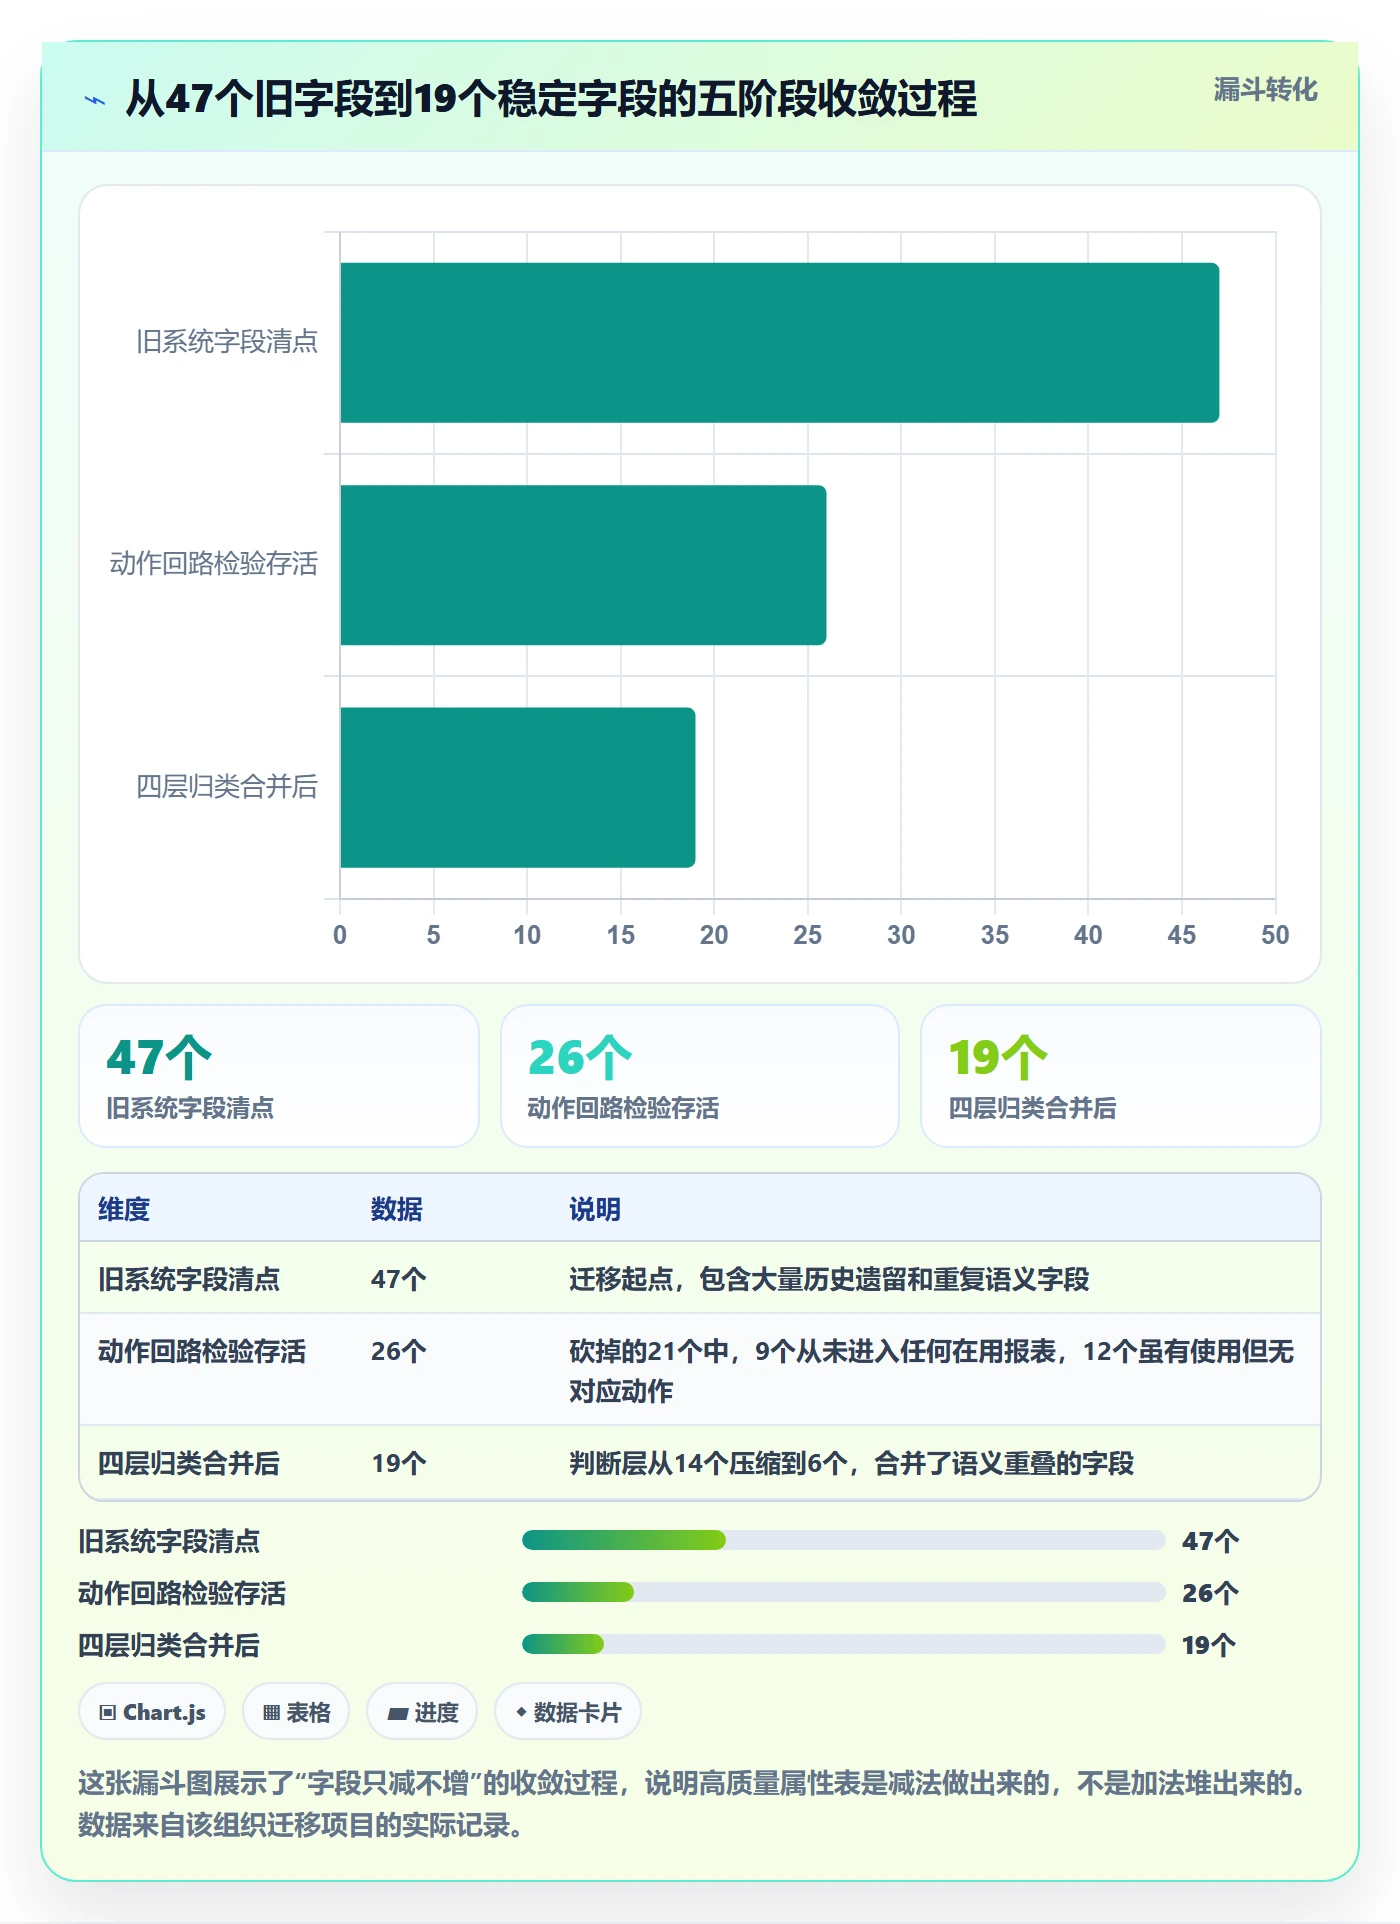Click the table value 19个

click(399, 1463)
